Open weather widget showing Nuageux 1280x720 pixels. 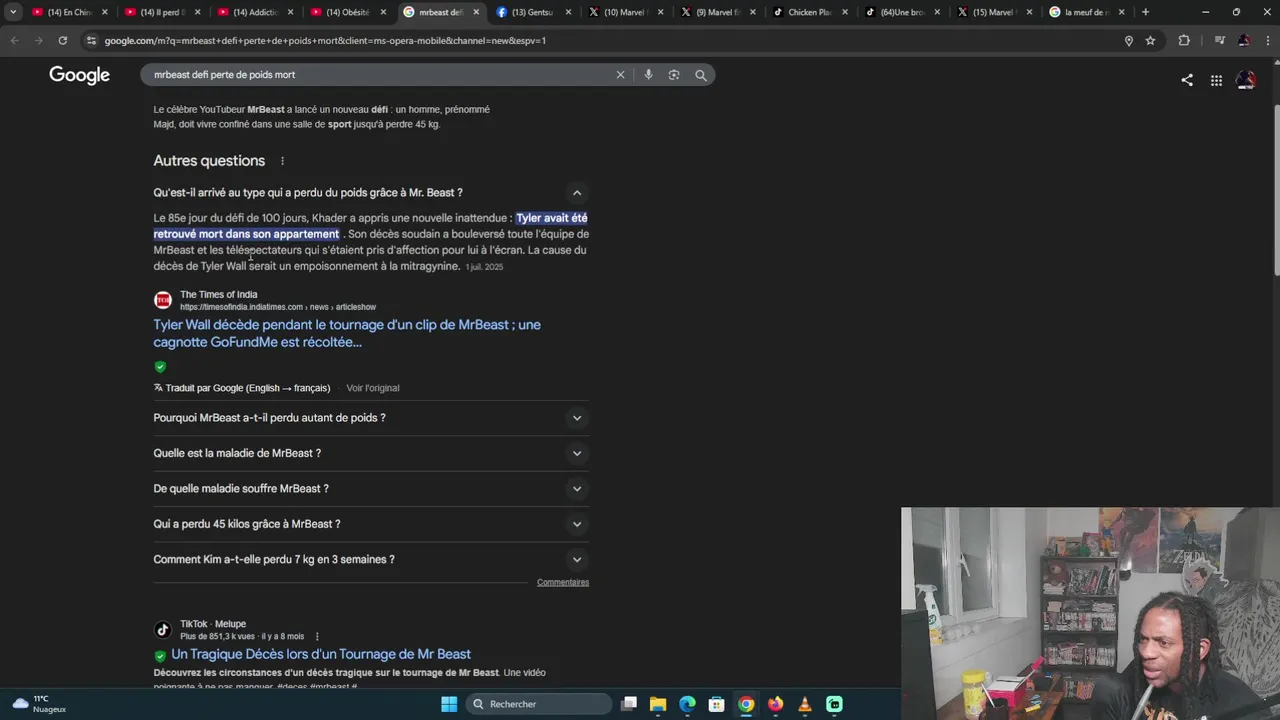(39, 704)
